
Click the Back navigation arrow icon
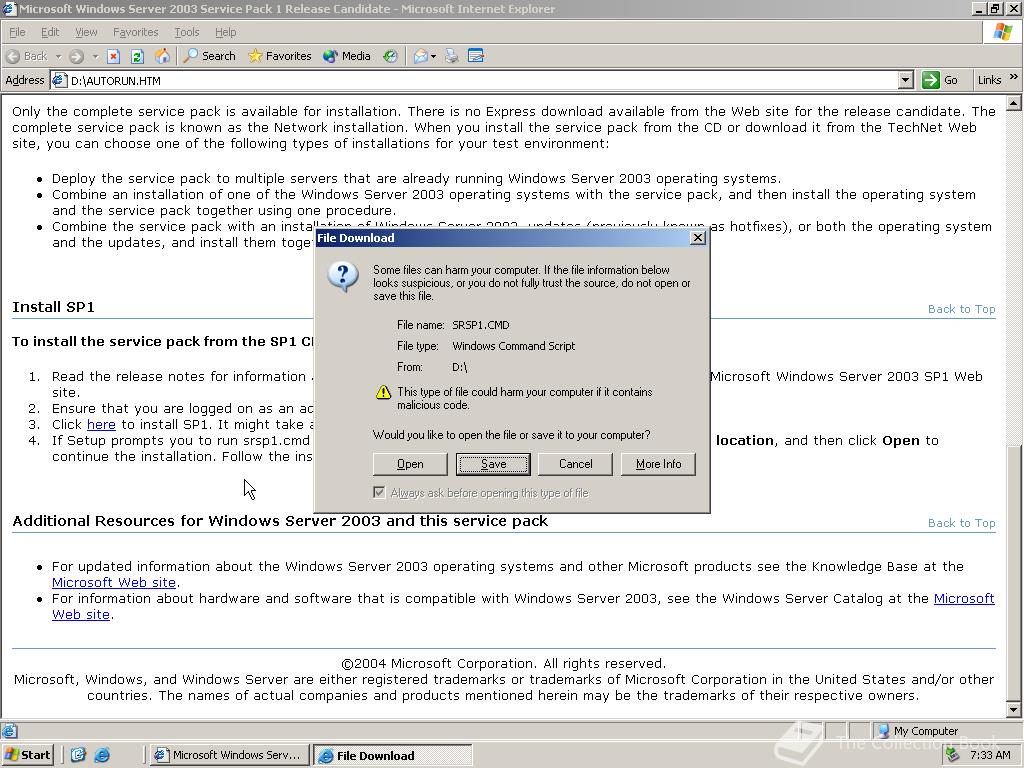13,56
